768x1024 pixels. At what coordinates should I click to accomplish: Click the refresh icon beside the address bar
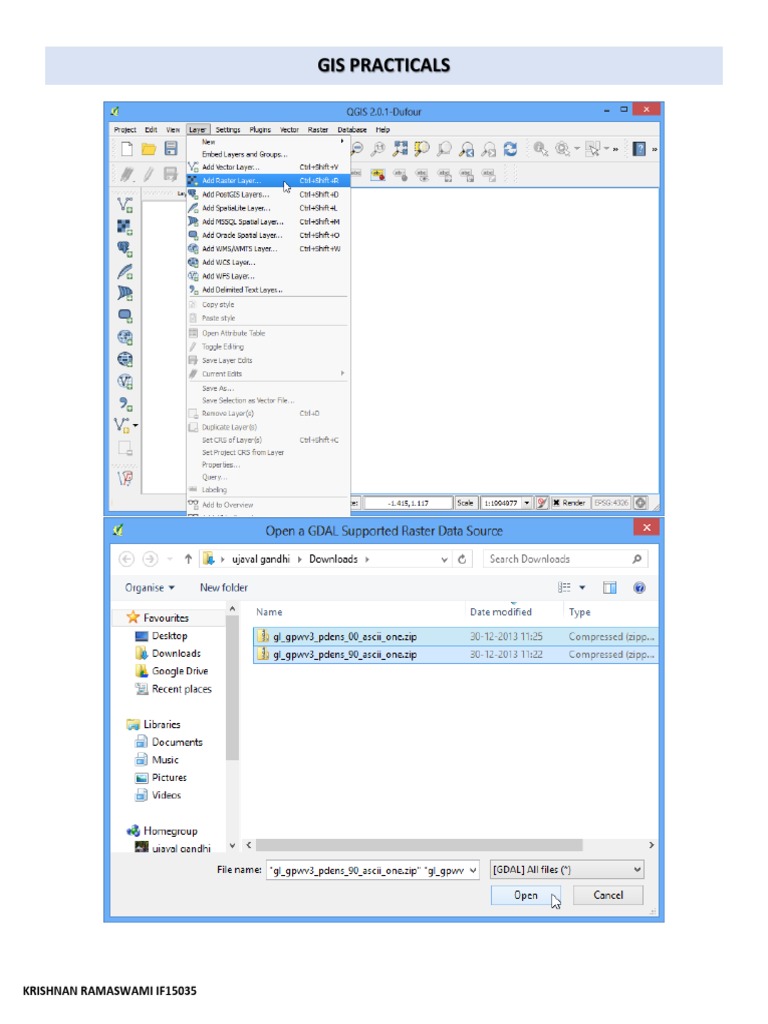pyautogui.click(x=462, y=559)
